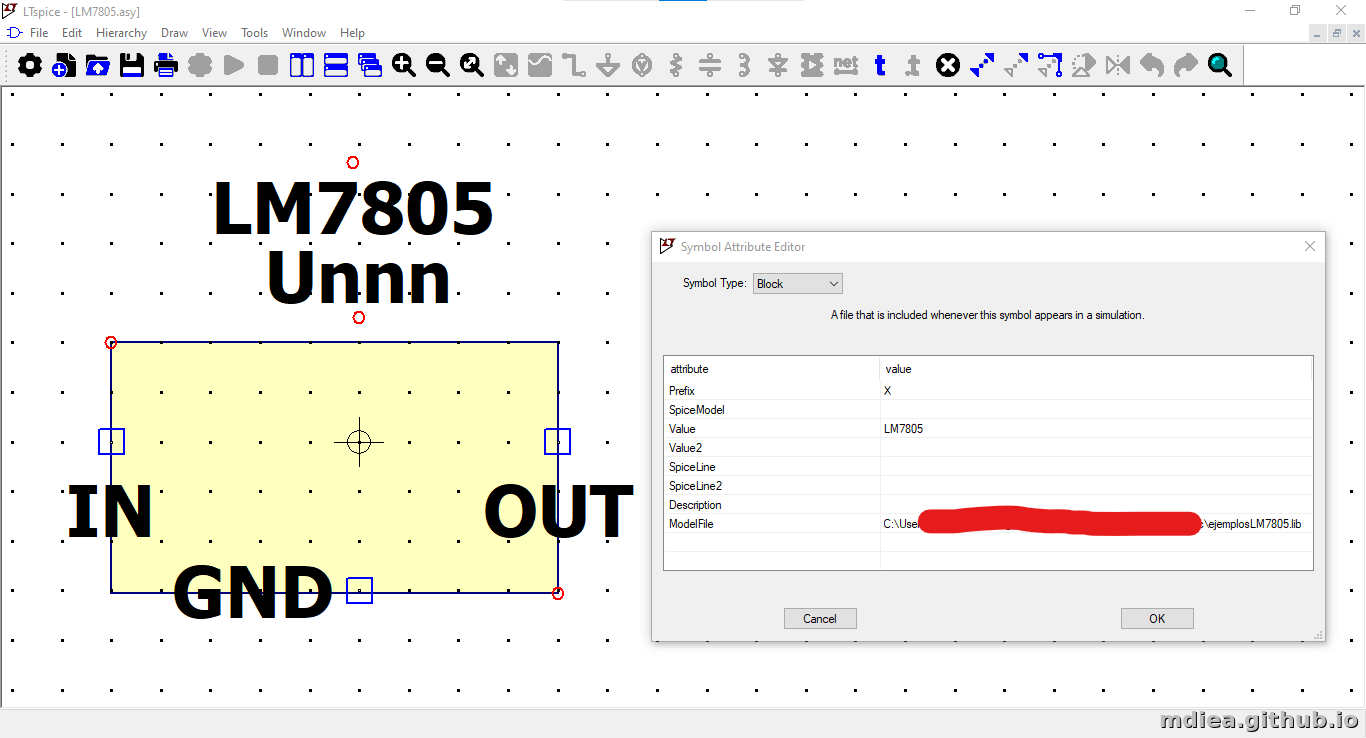Open the Help menu
This screenshot has height=738, width=1366.
(x=352, y=33)
